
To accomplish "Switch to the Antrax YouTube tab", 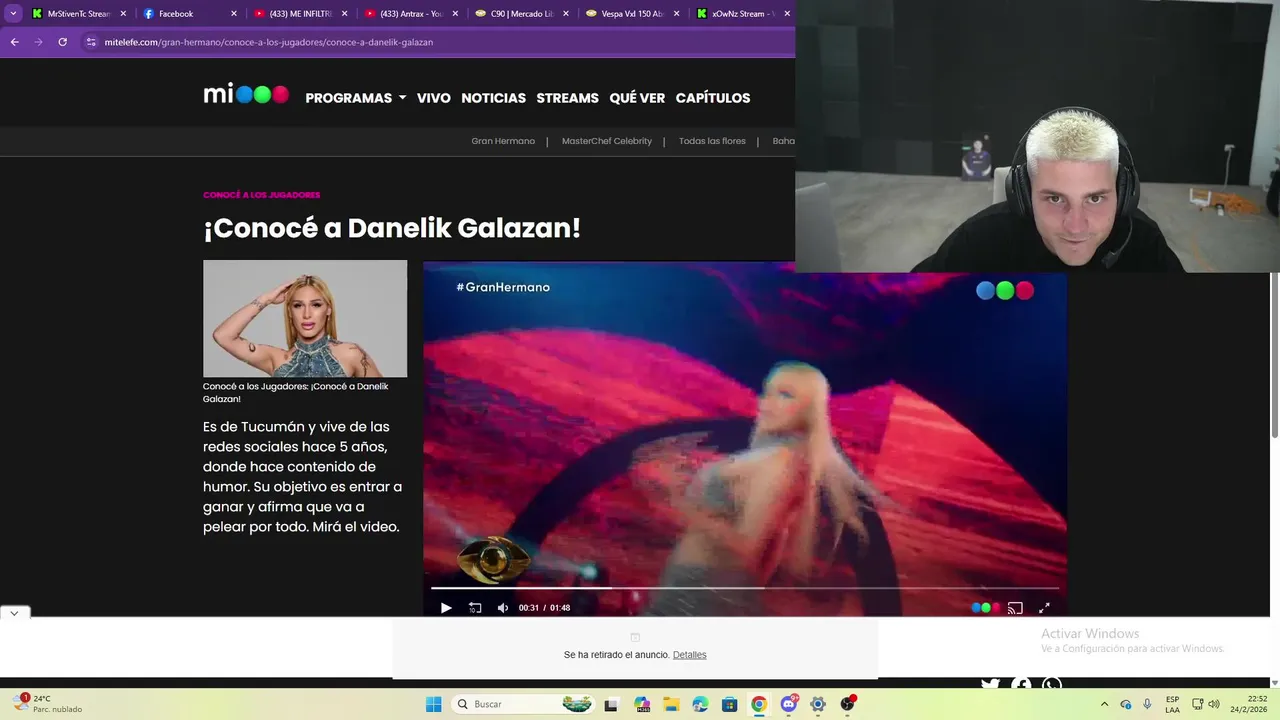I will coord(411,14).
